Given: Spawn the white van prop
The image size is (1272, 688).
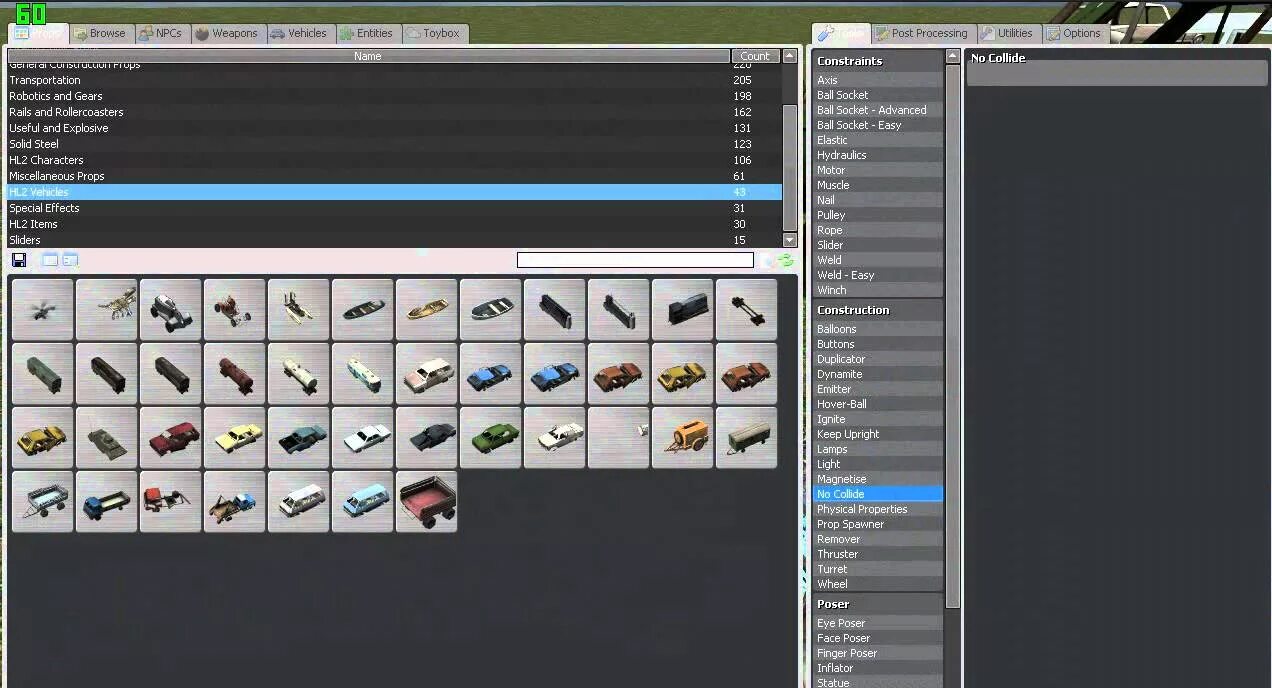Looking at the screenshot, I should (x=299, y=502).
